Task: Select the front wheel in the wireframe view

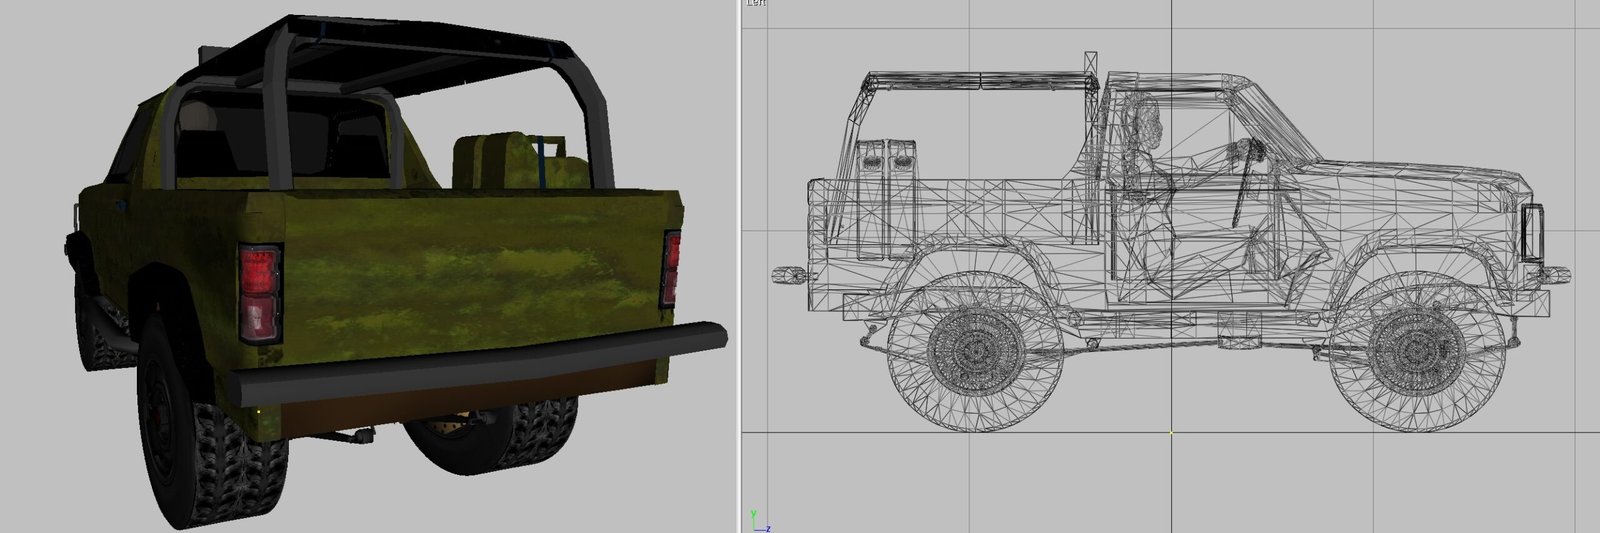Action: 1417,352
